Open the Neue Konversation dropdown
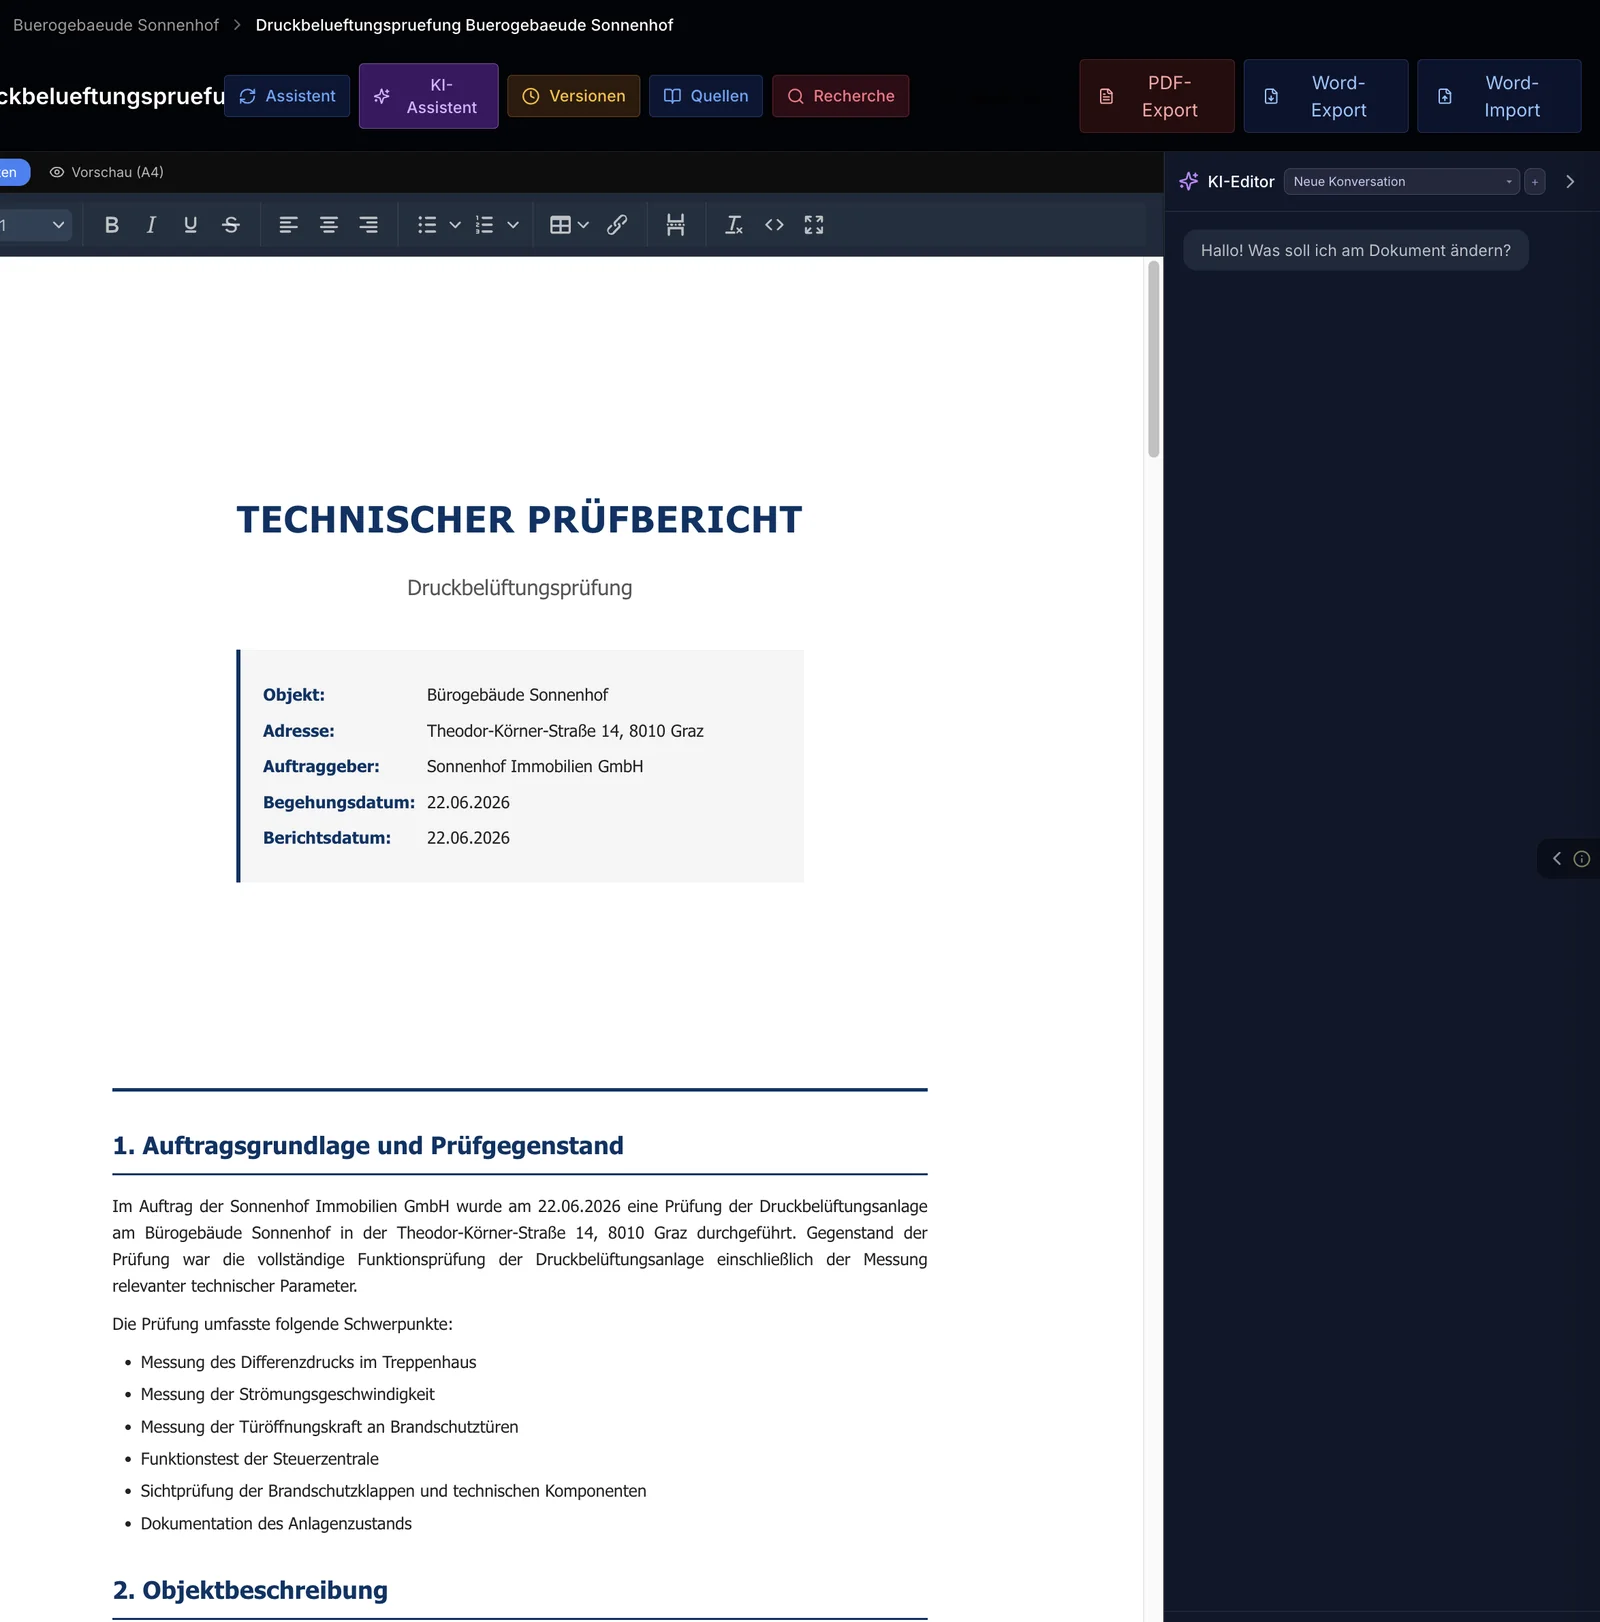 coord(1401,181)
